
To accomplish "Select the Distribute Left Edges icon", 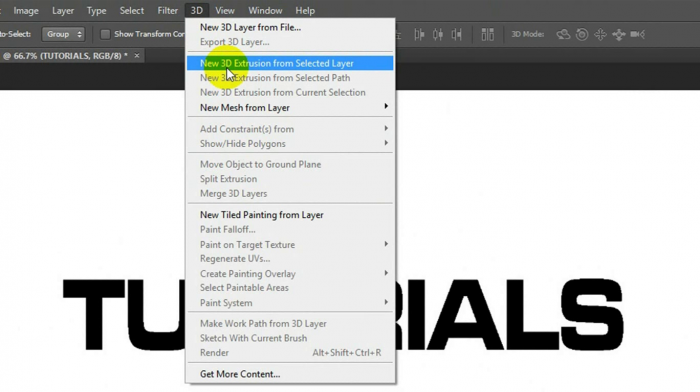I will [x=419, y=34].
